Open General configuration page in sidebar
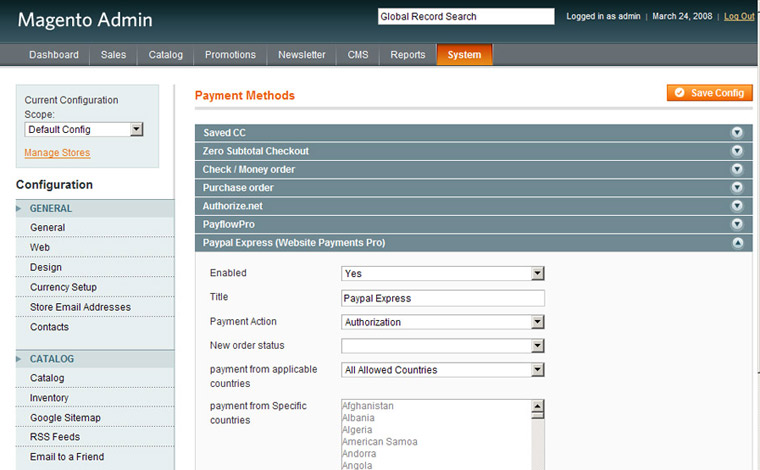This screenshot has height=470, width=760. coord(48,227)
